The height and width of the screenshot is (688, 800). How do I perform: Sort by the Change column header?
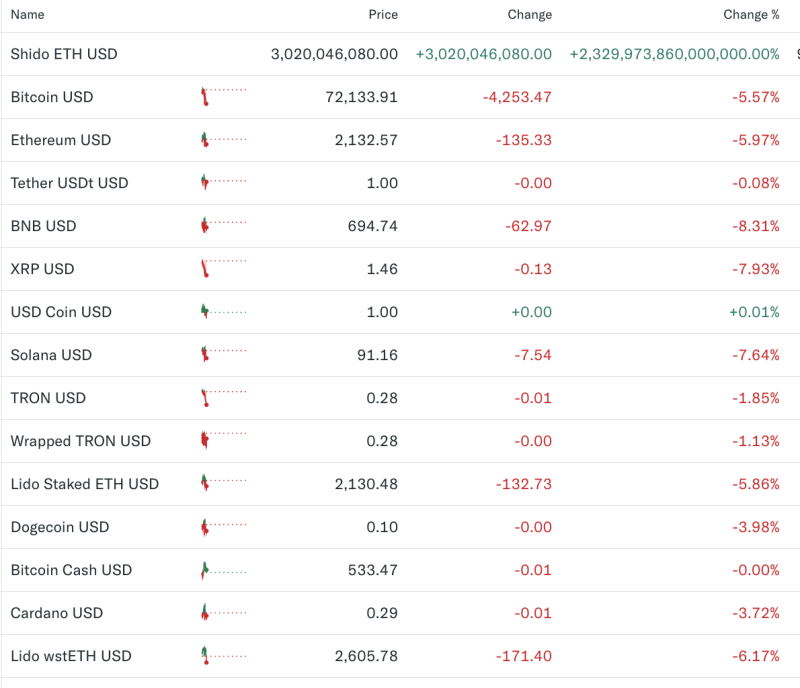pos(529,15)
